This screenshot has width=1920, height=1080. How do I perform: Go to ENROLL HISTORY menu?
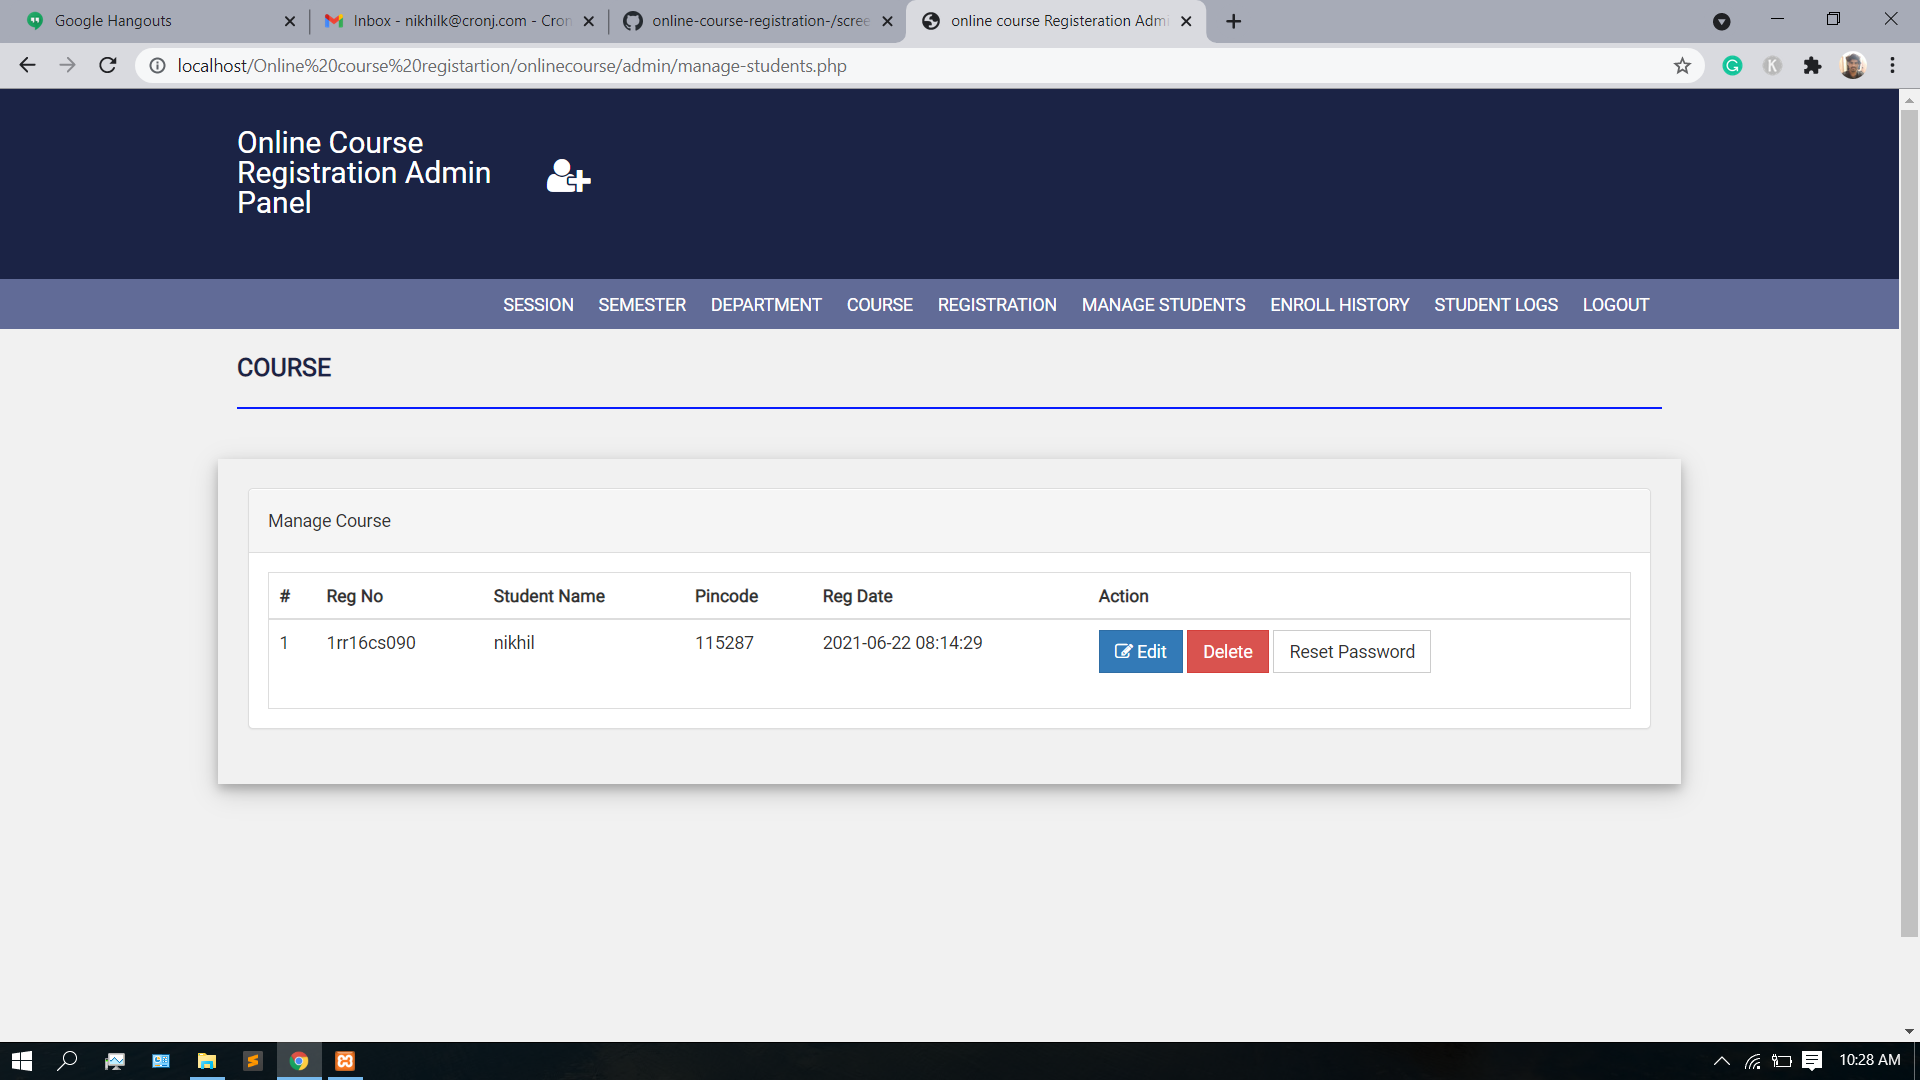pos(1339,305)
